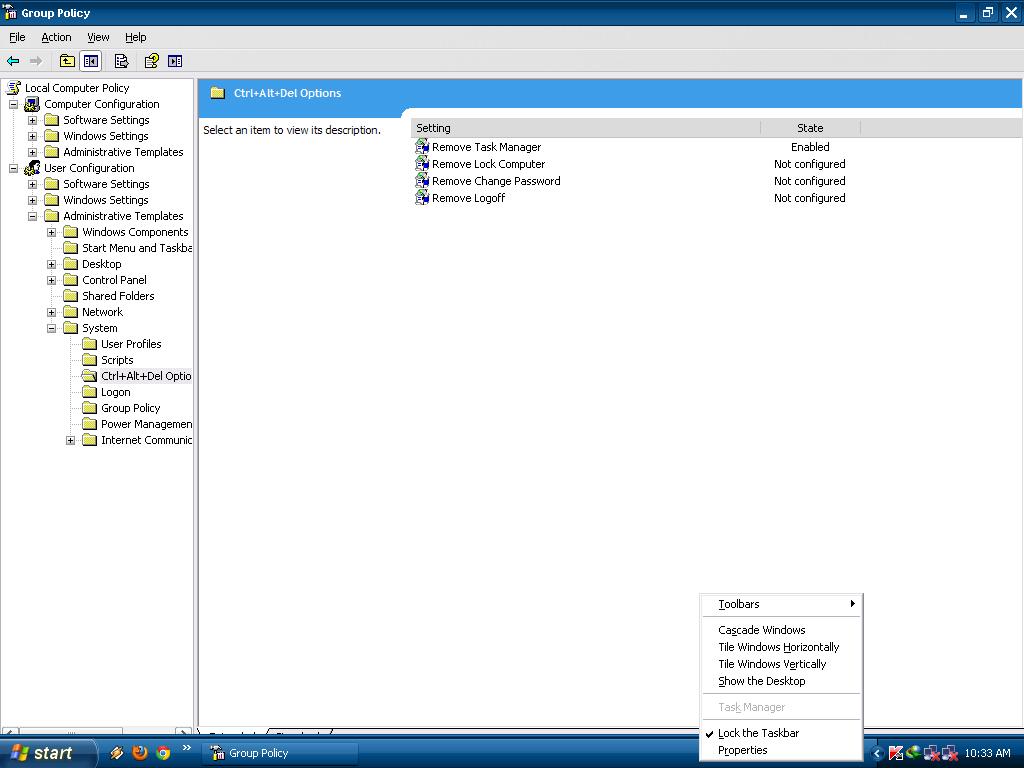The image size is (1024, 768).
Task: Choose Show the Desktop in context menu
Action: pyautogui.click(x=761, y=681)
